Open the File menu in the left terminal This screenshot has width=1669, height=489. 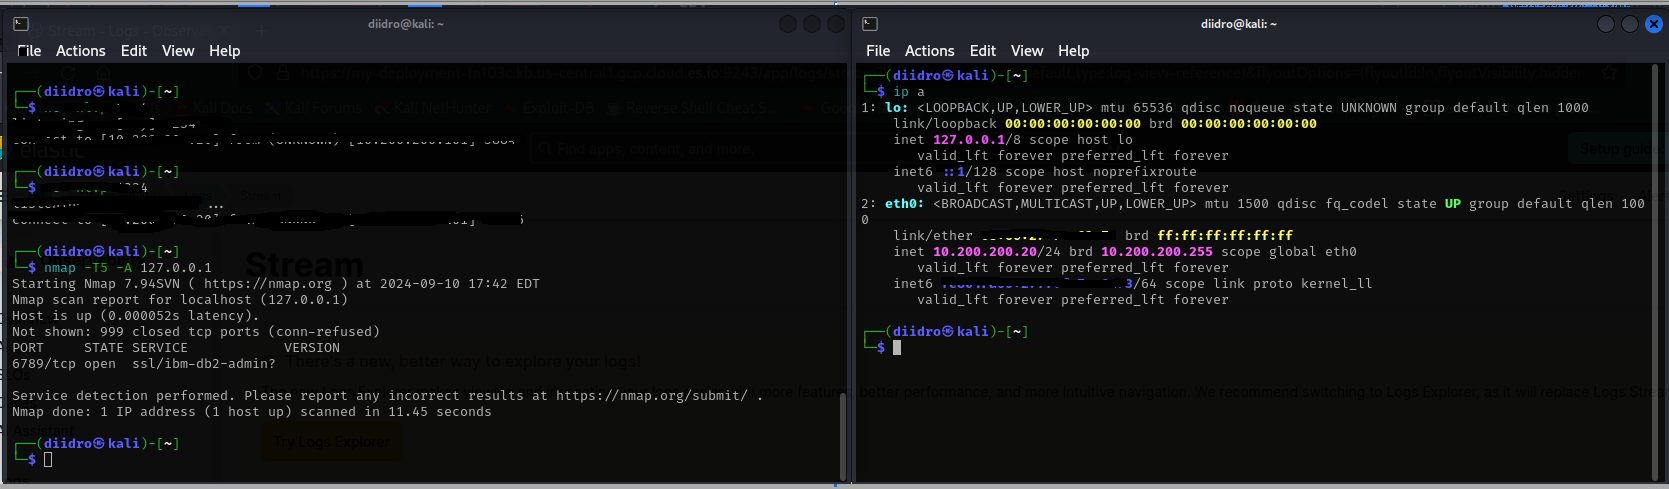(x=29, y=51)
